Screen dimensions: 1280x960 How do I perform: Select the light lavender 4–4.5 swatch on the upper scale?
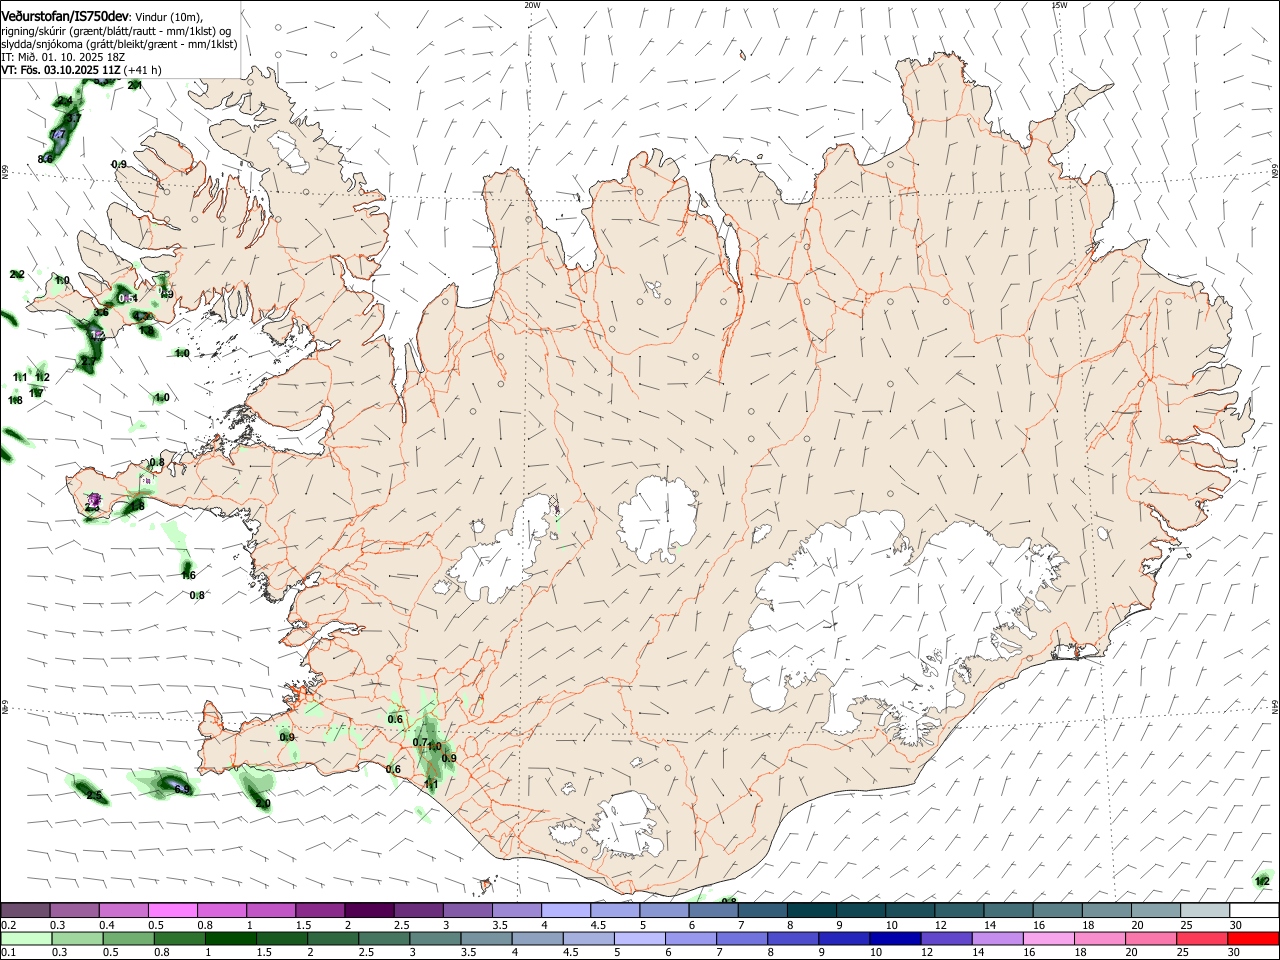(565, 910)
